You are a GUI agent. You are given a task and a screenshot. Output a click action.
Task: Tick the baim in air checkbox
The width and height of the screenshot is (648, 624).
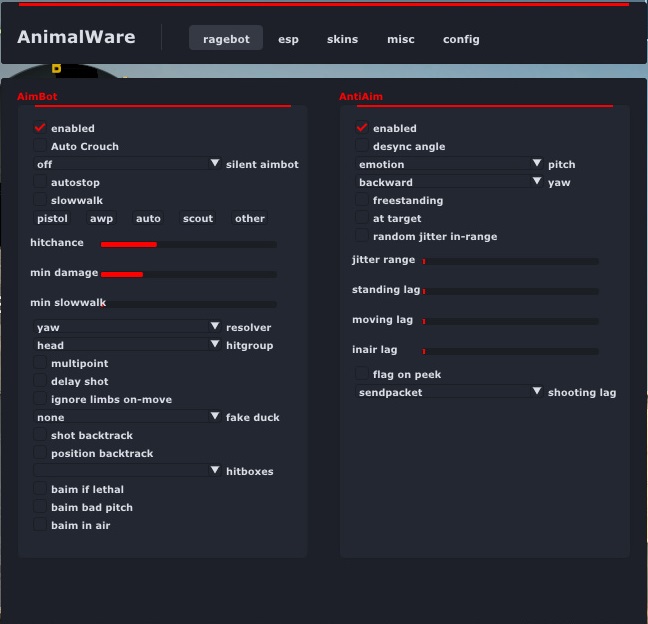40,525
